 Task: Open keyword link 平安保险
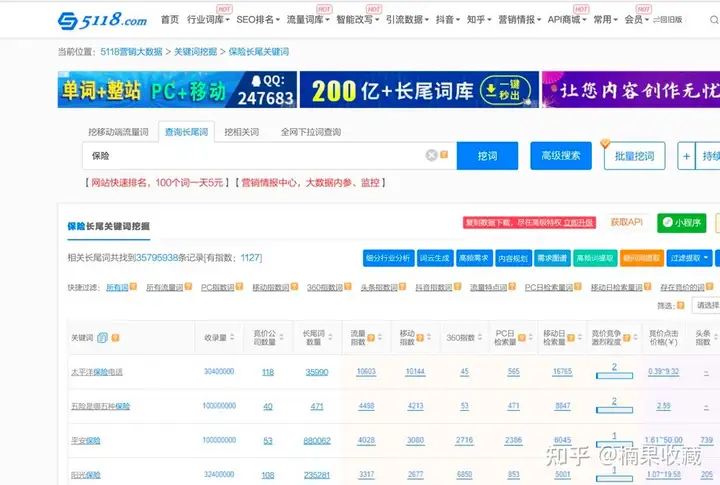(85, 441)
